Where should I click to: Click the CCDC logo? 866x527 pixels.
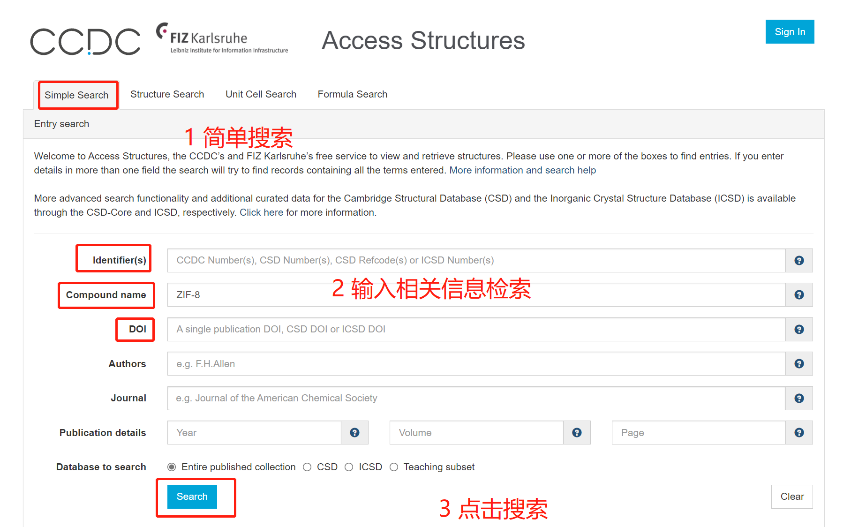coord(85,41)
